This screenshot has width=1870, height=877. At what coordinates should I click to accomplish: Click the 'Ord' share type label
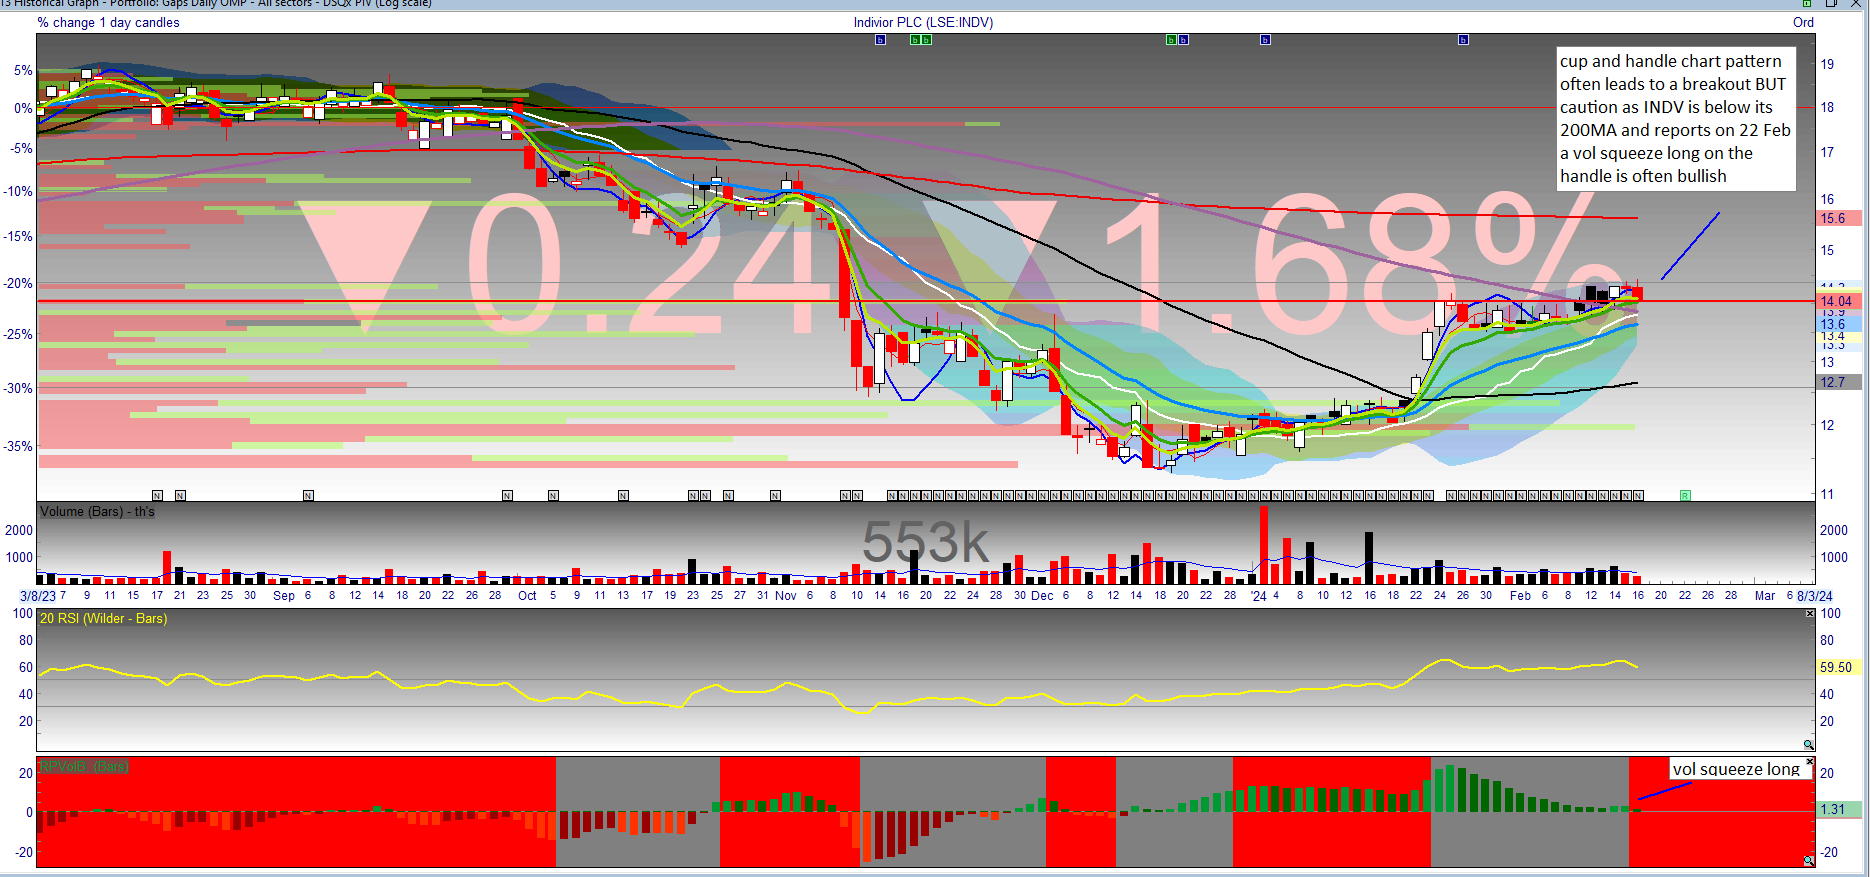[1803, 22]
